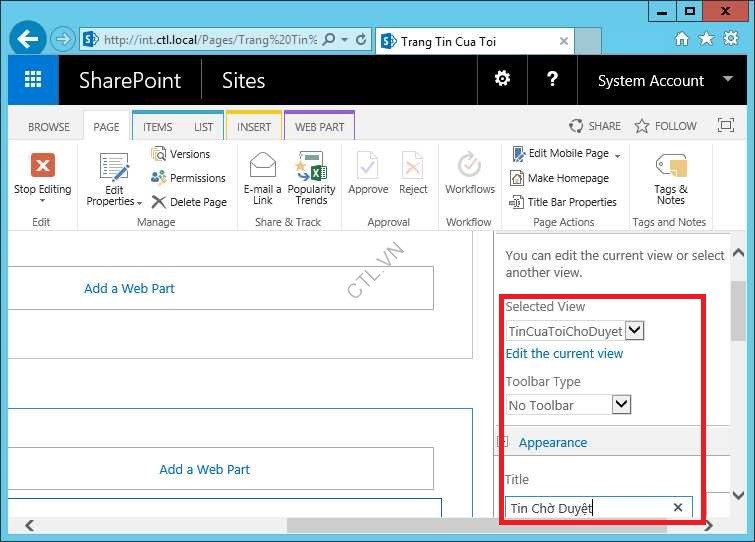Open the Toolbar Type dropdown
The height and width of the screenshot is (542, 755).
(621, 404)
